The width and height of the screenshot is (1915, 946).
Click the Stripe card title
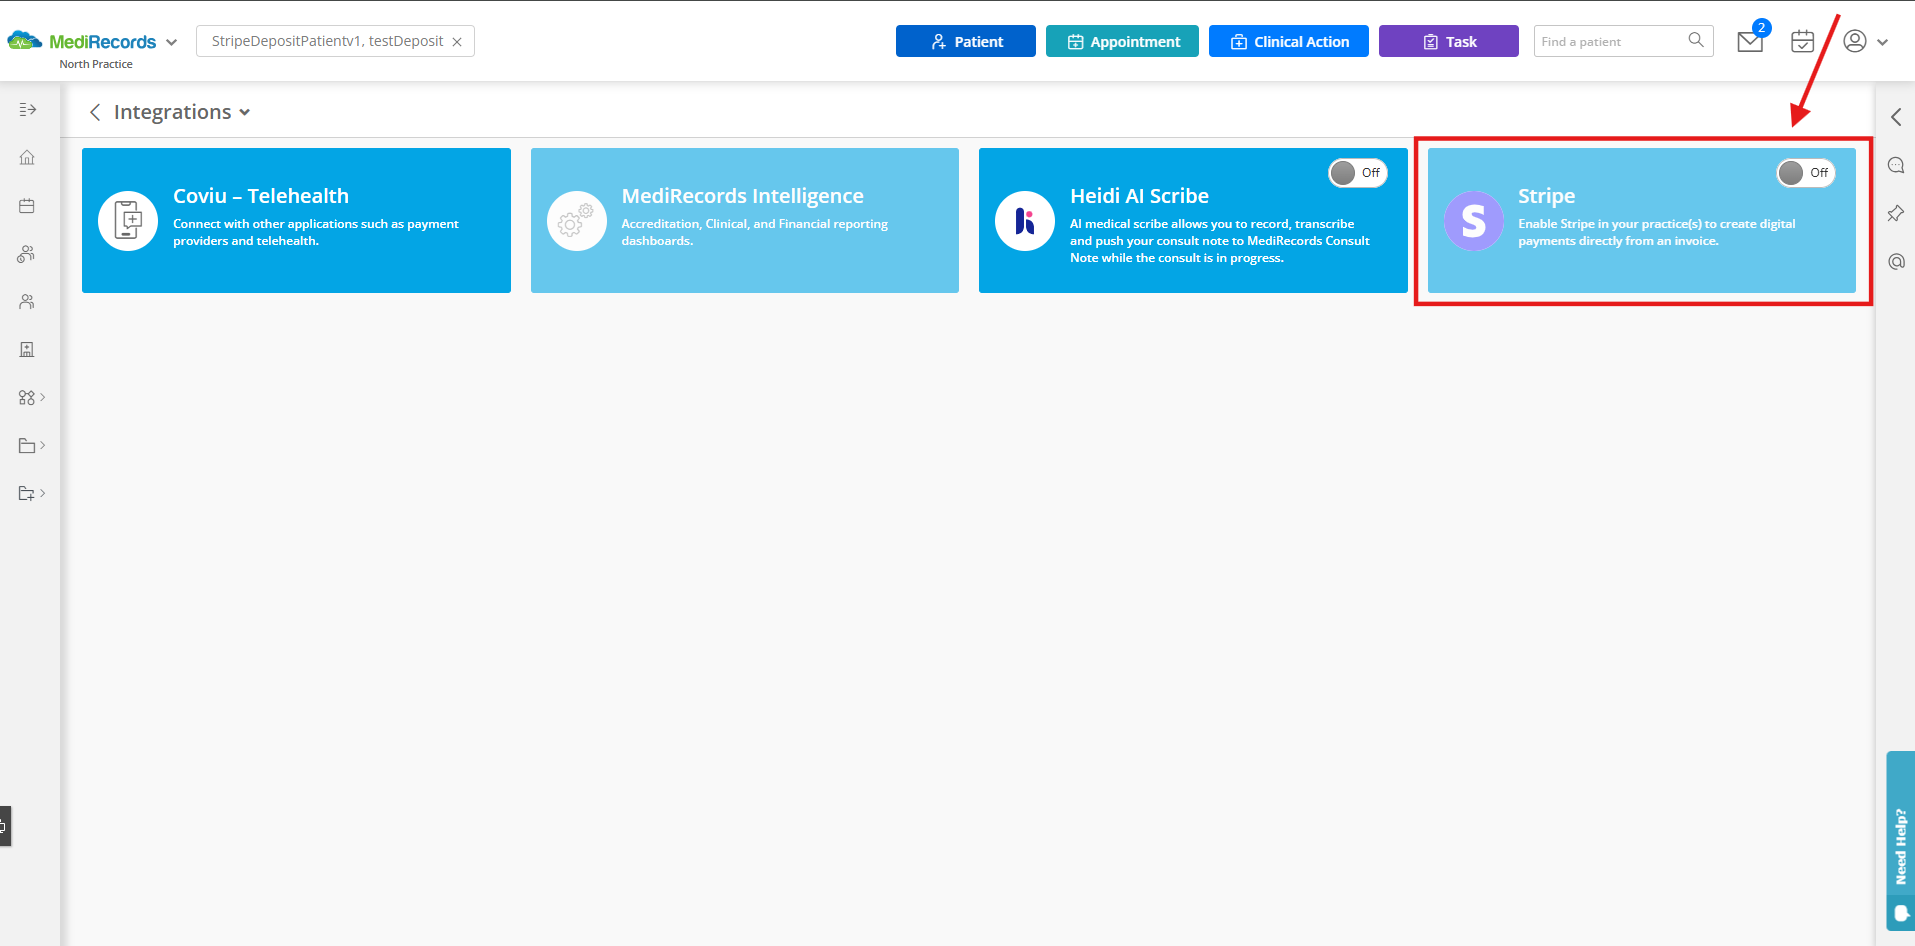[1546, 196]
